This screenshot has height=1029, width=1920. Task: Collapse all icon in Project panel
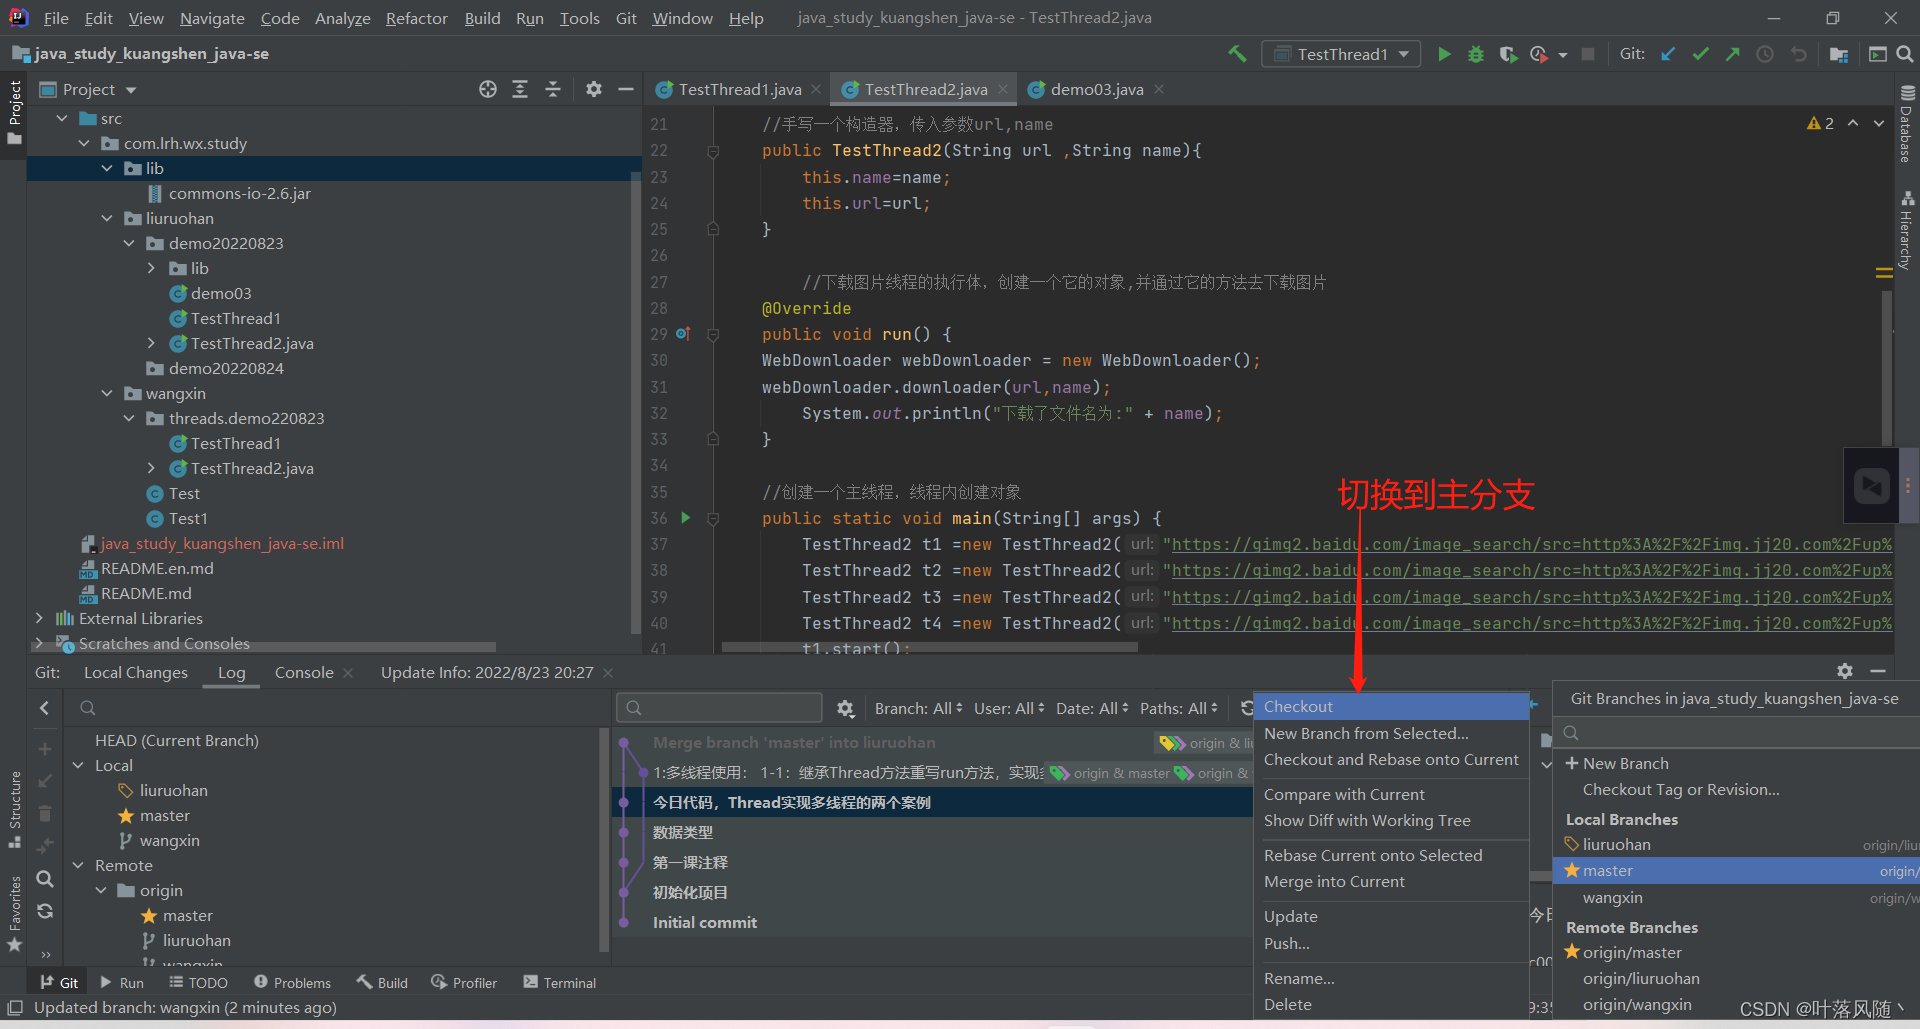553,89
